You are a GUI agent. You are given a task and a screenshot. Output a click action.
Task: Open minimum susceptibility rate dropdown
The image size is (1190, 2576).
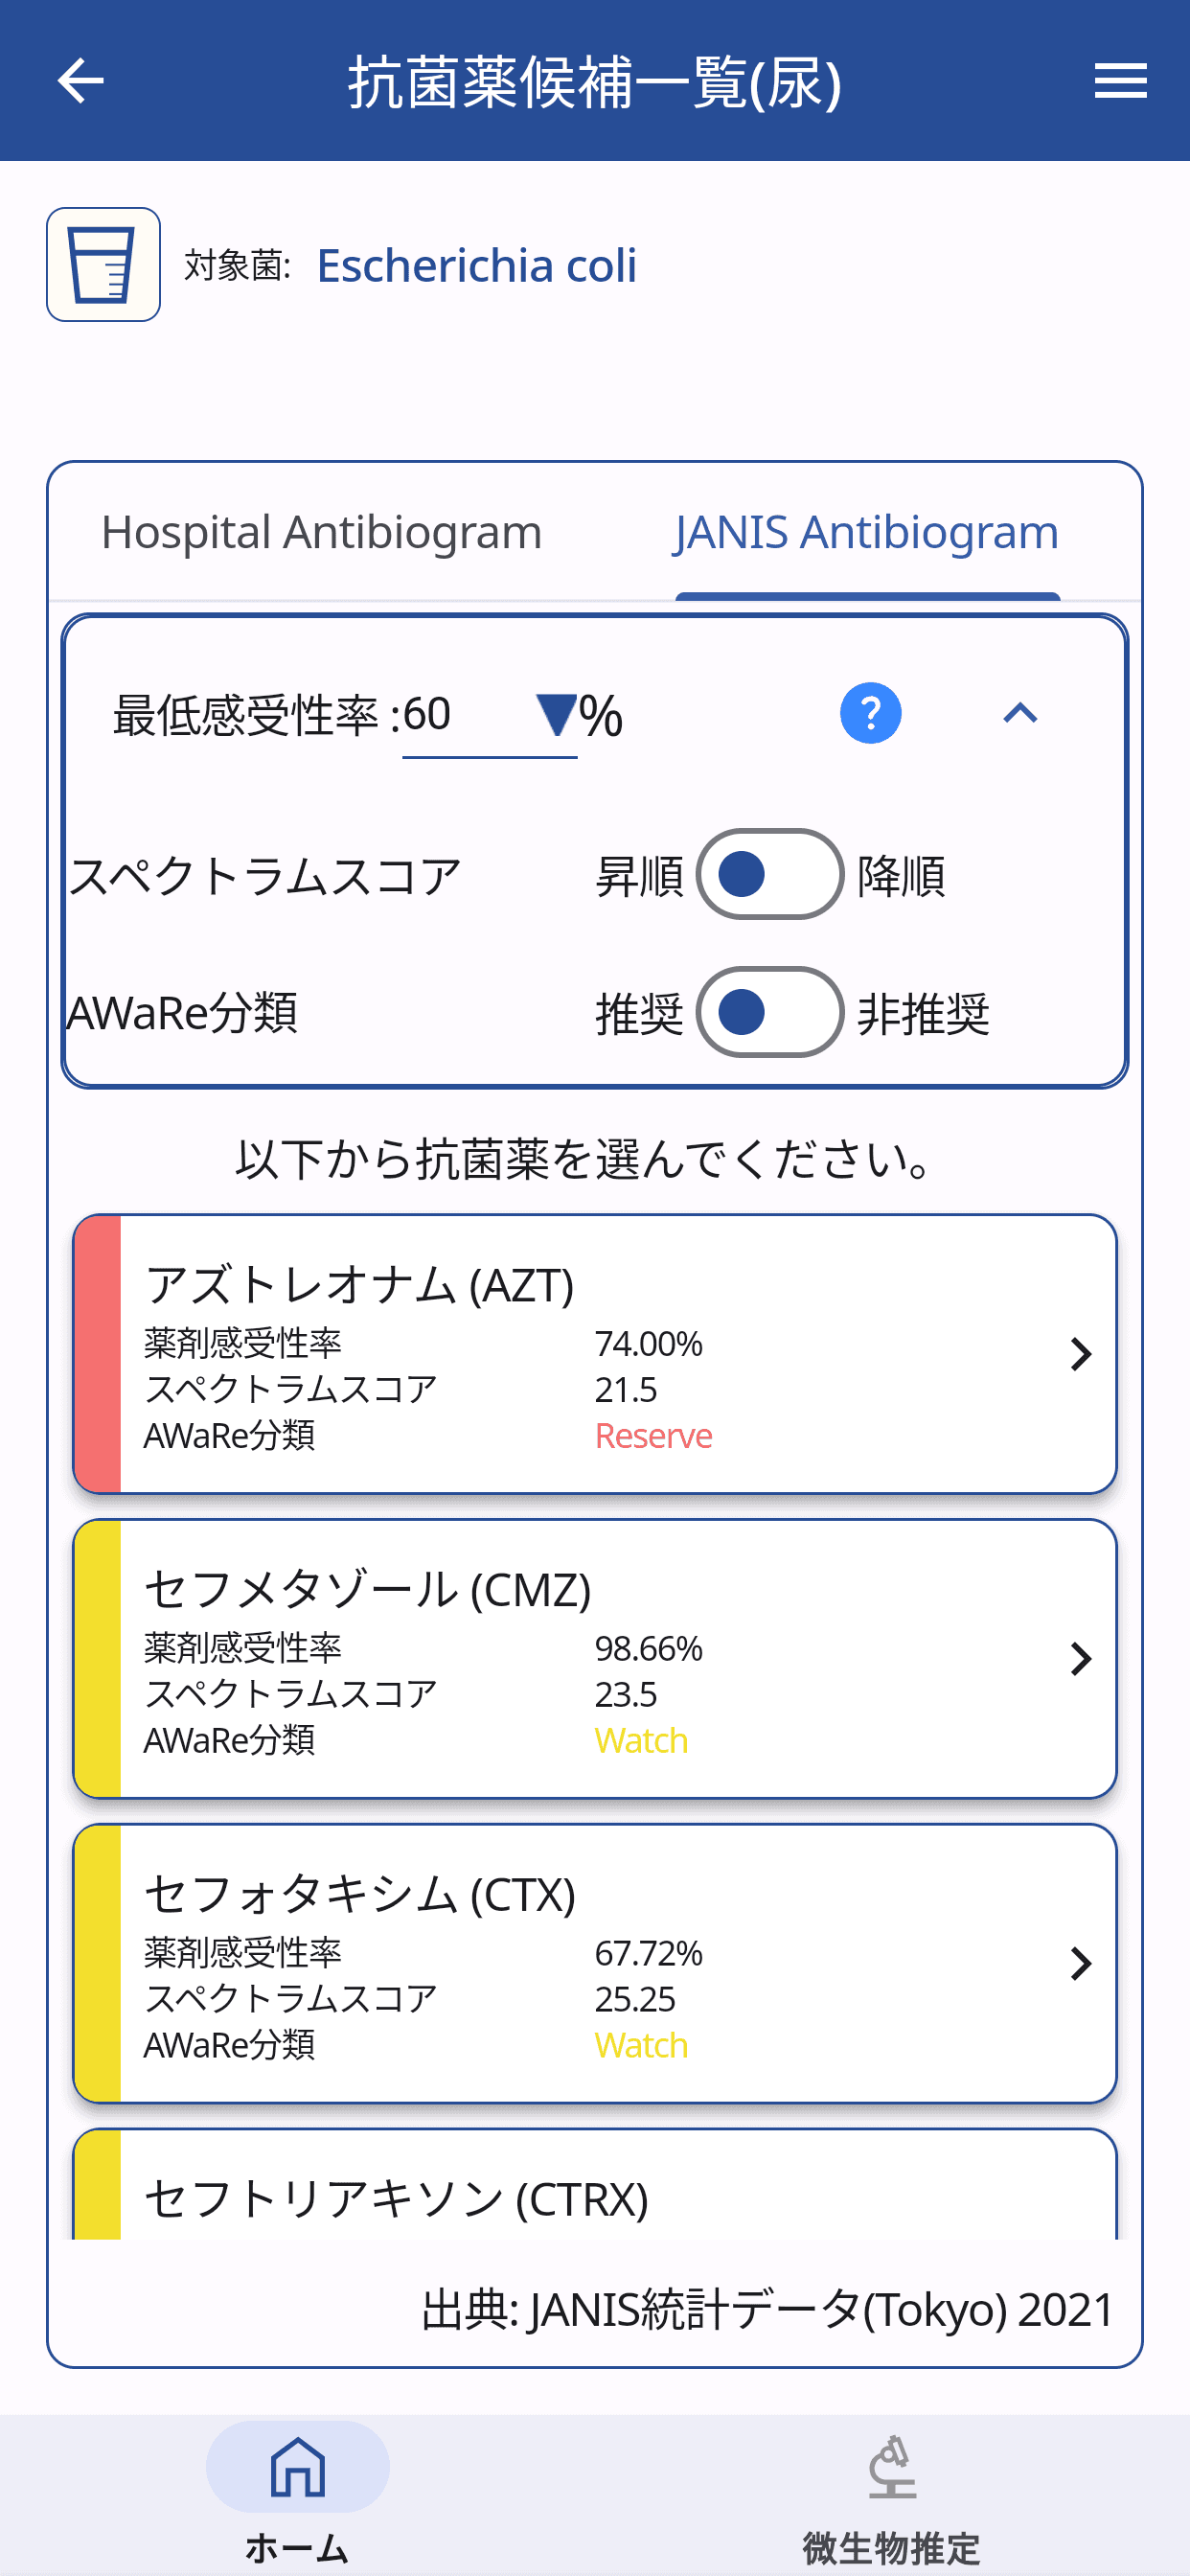[x=555, y=715]
